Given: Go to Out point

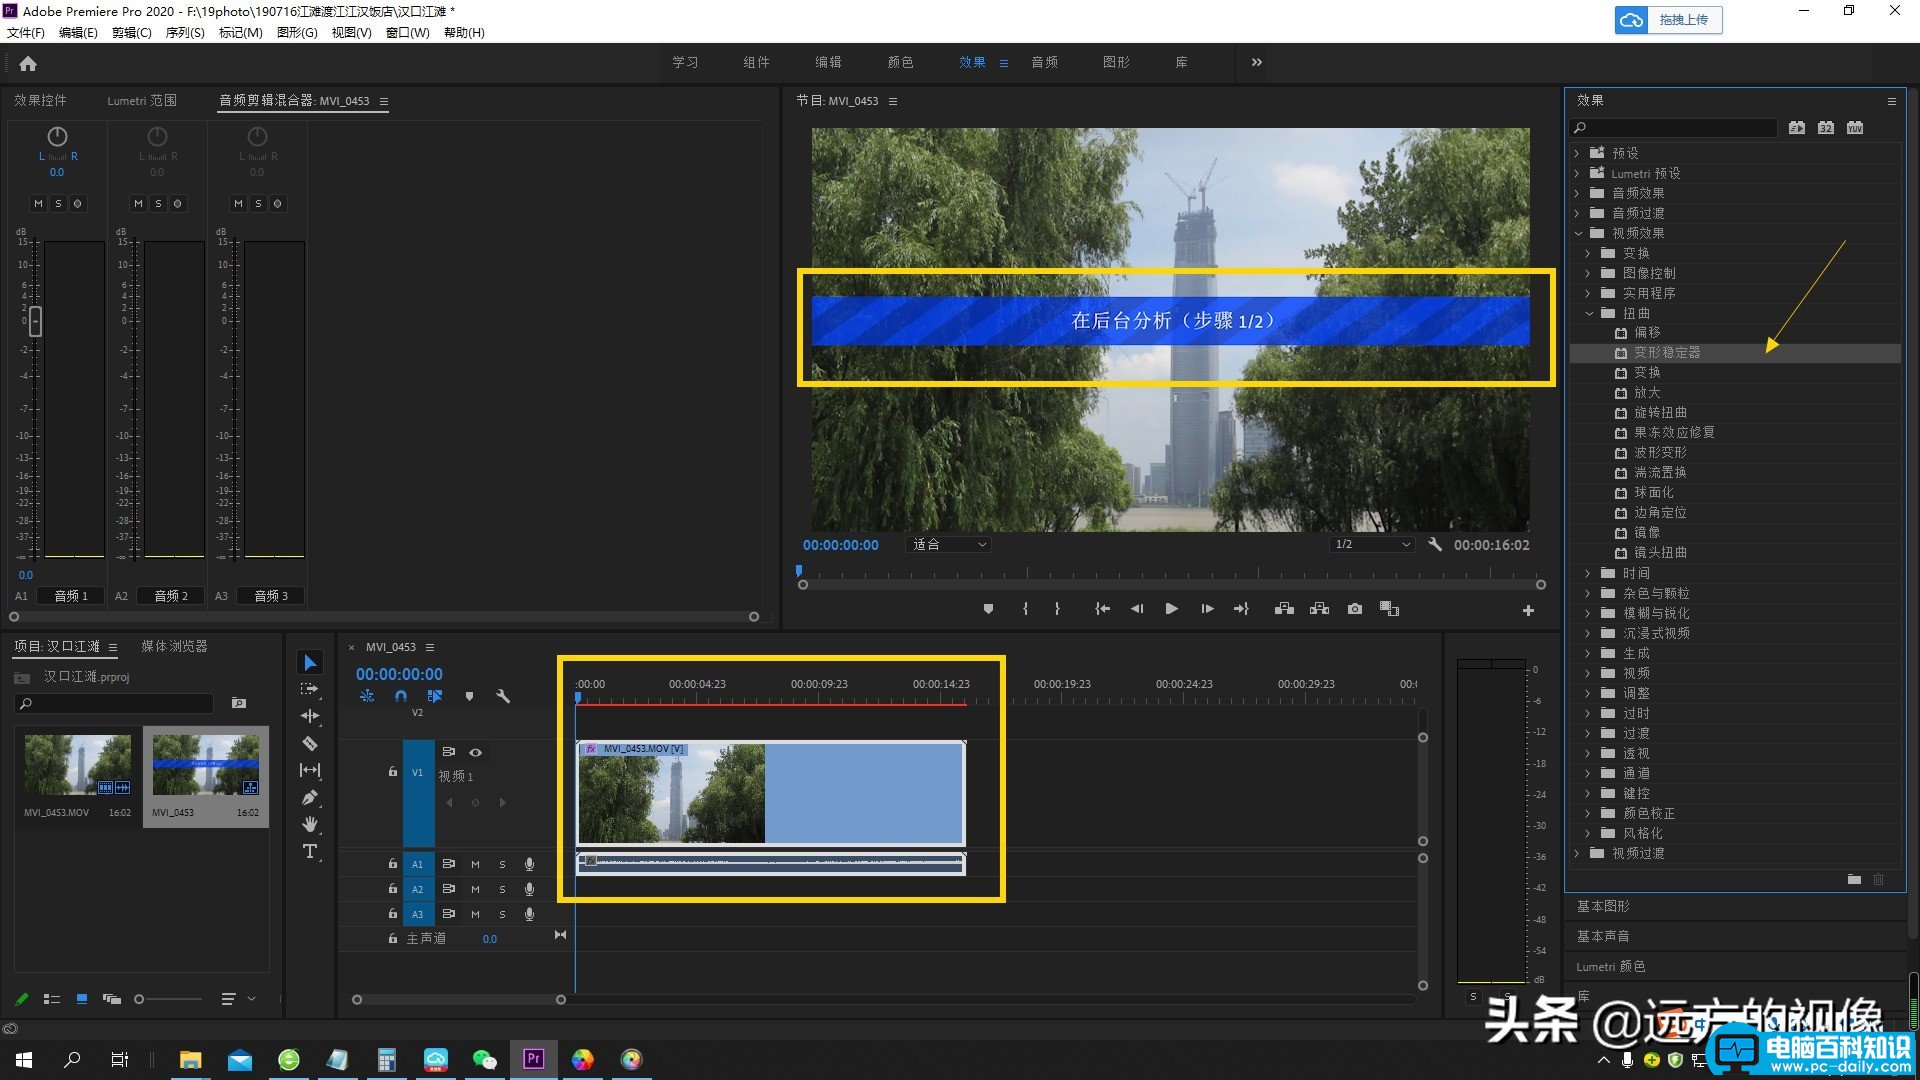Looking at the screenshot, I should pos(1241,609).
